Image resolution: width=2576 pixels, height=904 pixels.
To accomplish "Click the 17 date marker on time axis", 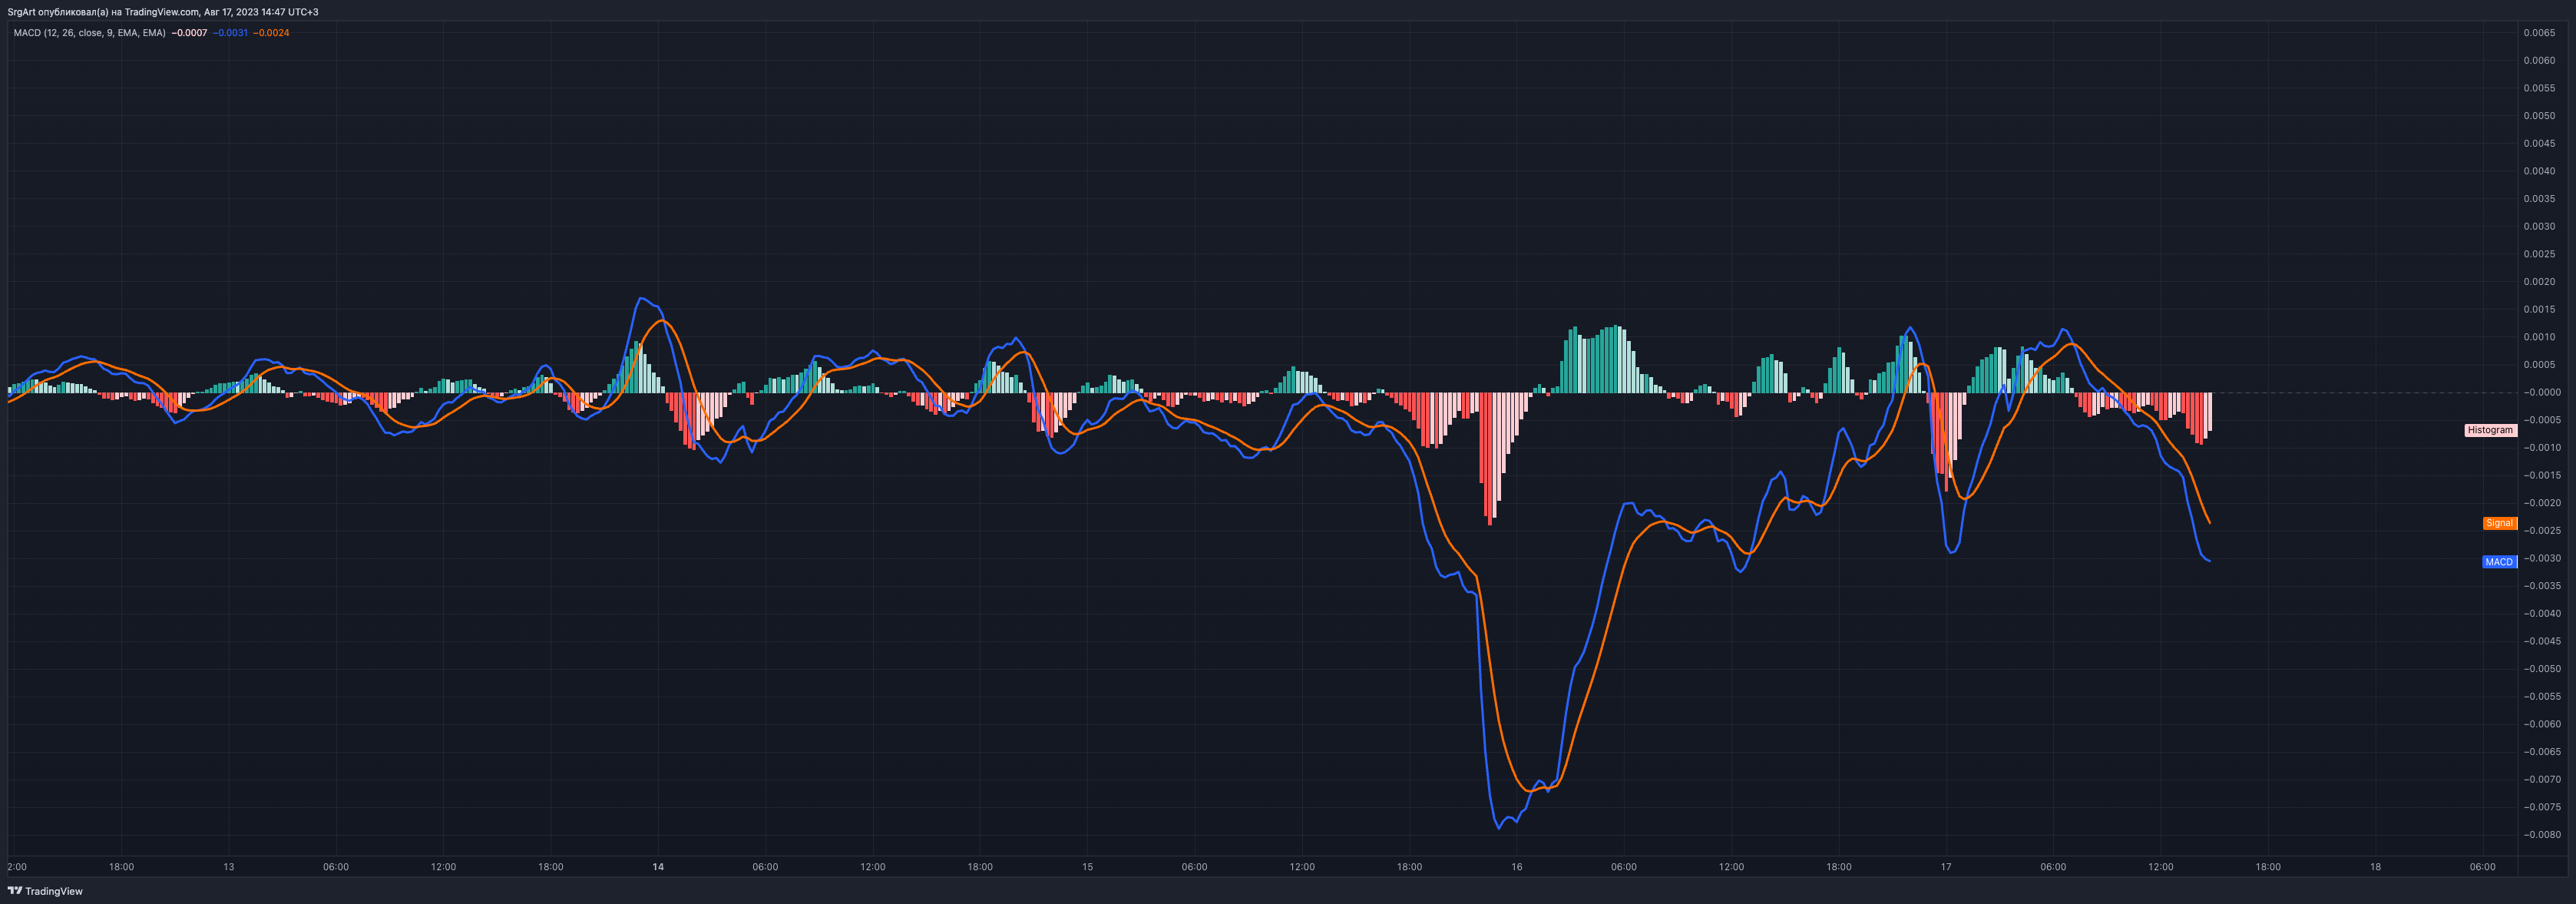I will click(1945, 867).
